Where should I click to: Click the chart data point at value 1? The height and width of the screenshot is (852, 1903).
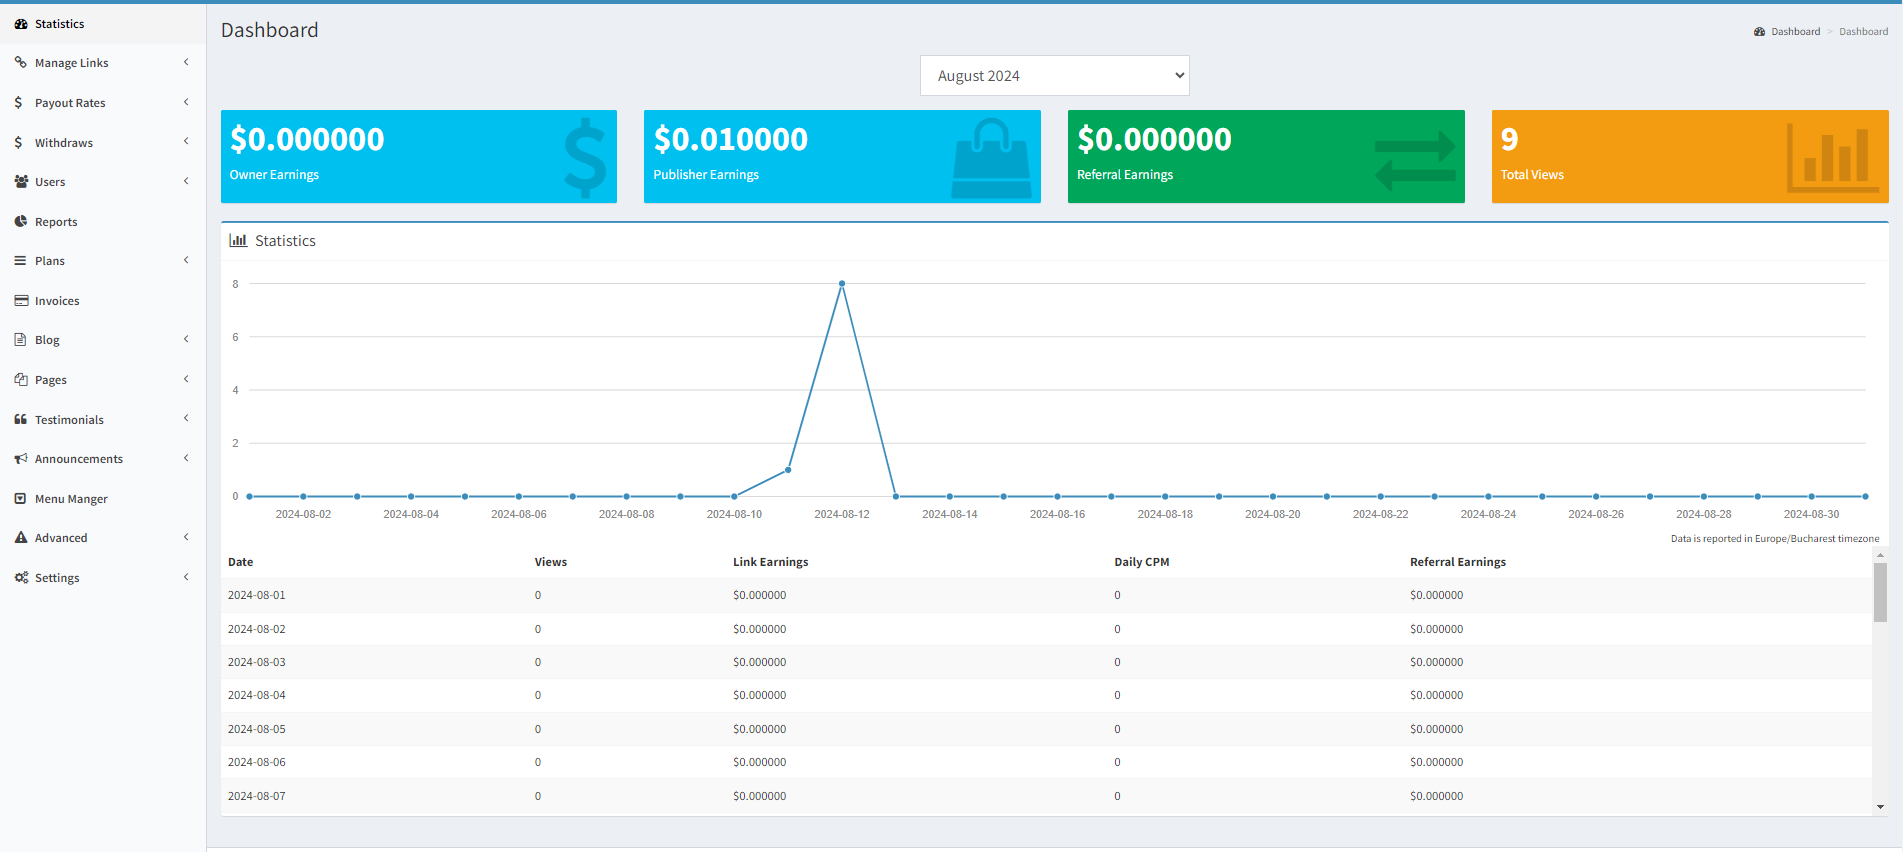tap(788, 470)
